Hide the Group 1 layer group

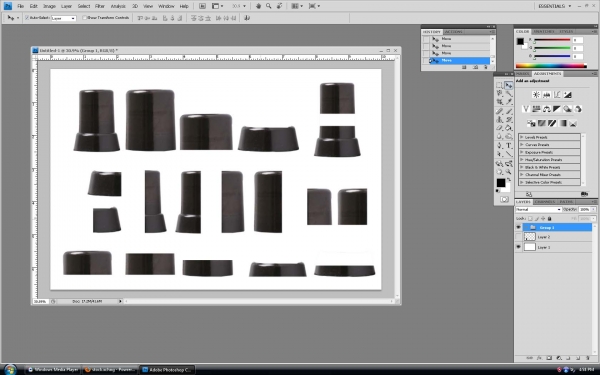tap(518, 227)
